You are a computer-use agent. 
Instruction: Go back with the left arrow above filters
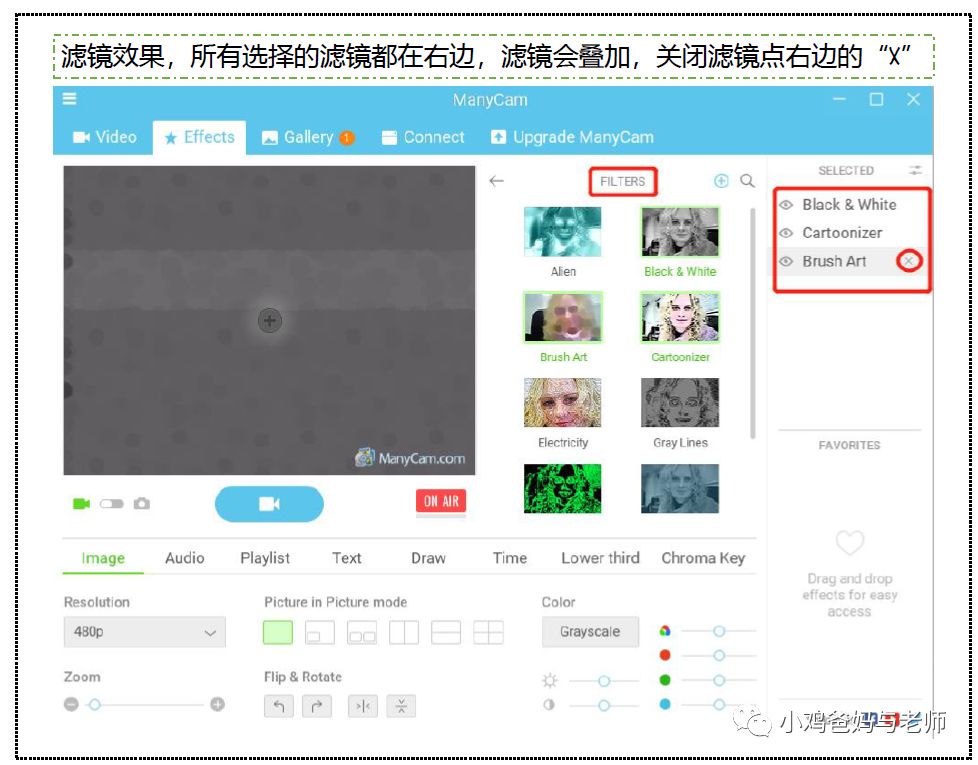tap(496, 180)
